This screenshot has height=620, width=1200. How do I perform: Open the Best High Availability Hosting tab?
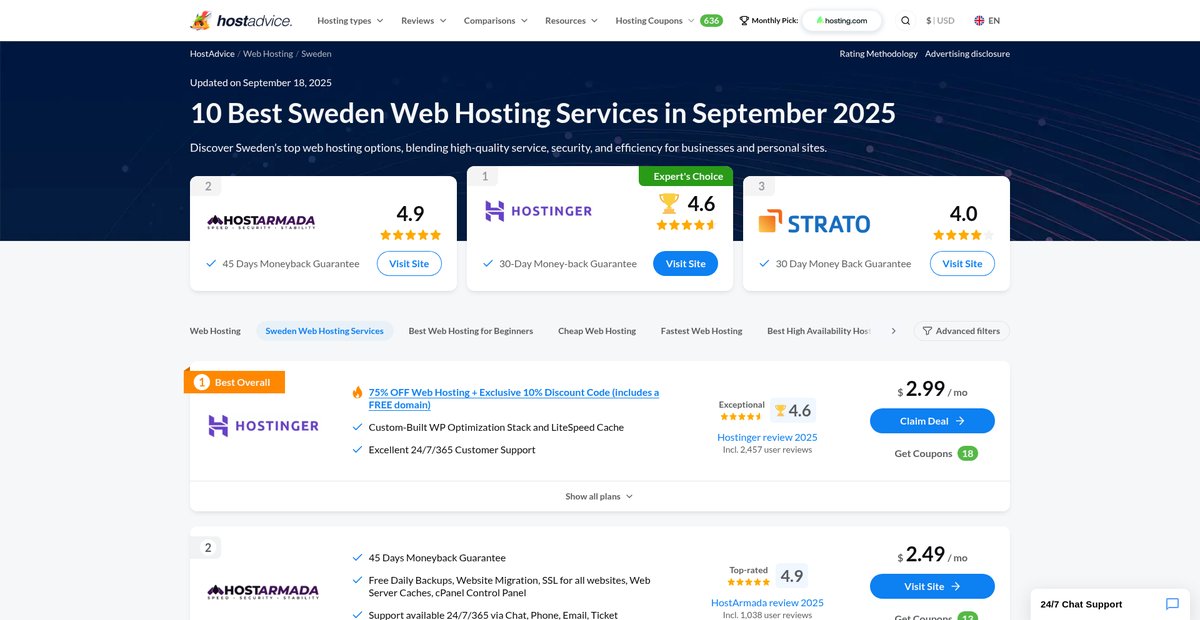click(819, 331)
